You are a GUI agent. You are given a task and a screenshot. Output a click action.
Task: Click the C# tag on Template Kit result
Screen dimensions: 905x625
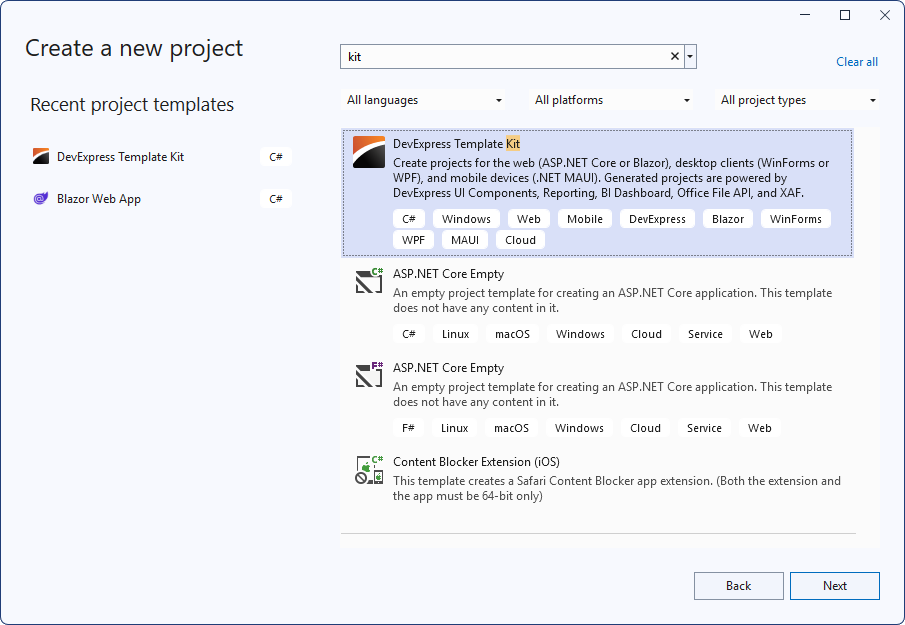tap(409, 219)
